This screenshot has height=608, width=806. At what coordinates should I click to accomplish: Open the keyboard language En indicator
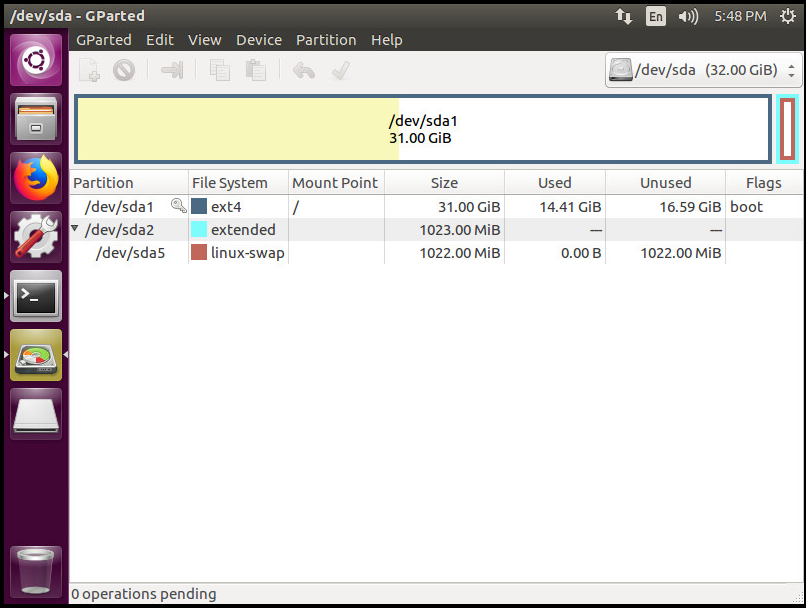[655, 16]
